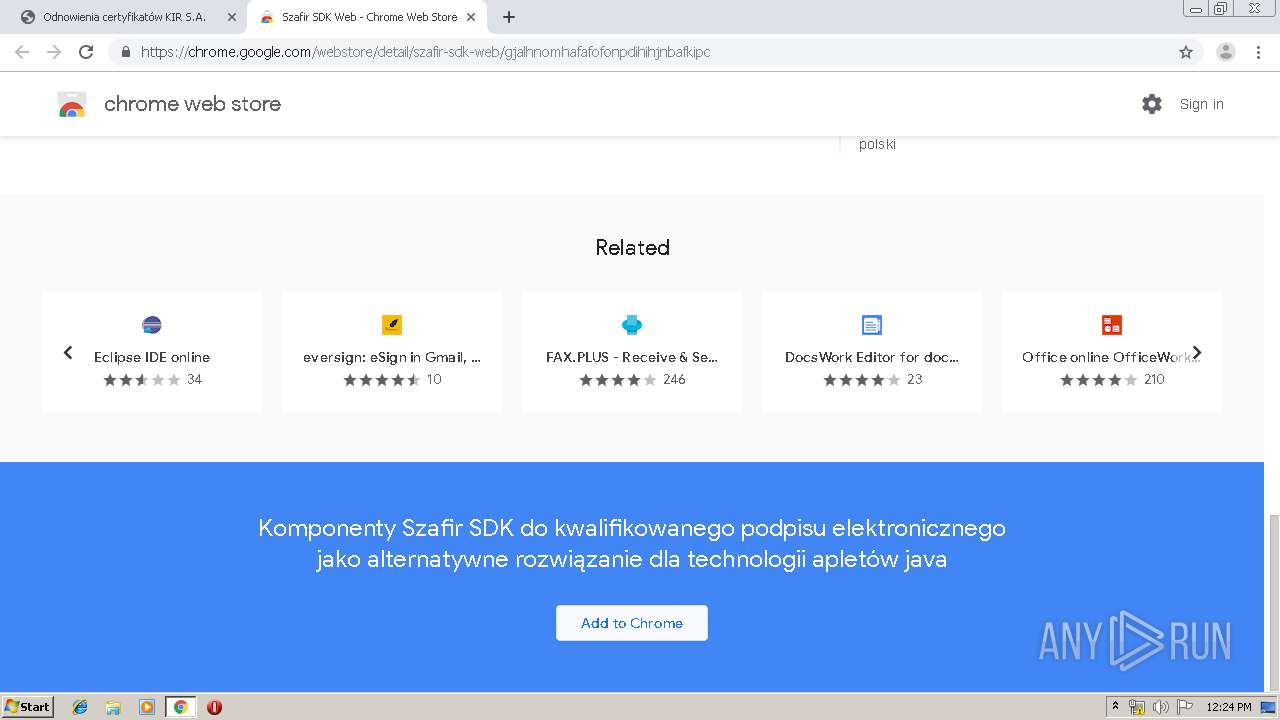Click the Chrome Web Store rainbow logo

click(72, 104)
